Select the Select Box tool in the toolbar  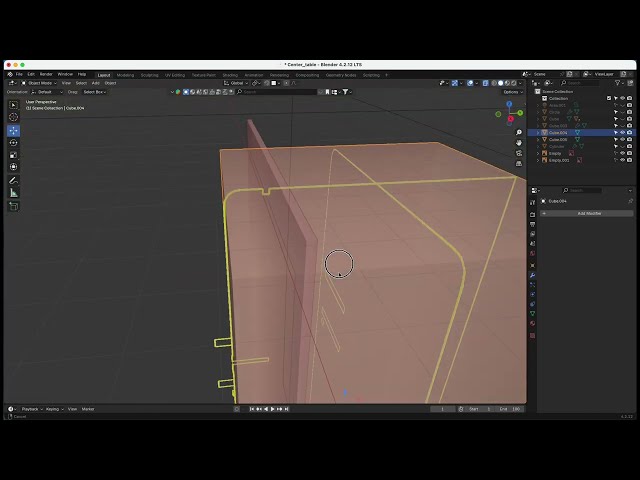pyautogui.click(x=13, y=105)
